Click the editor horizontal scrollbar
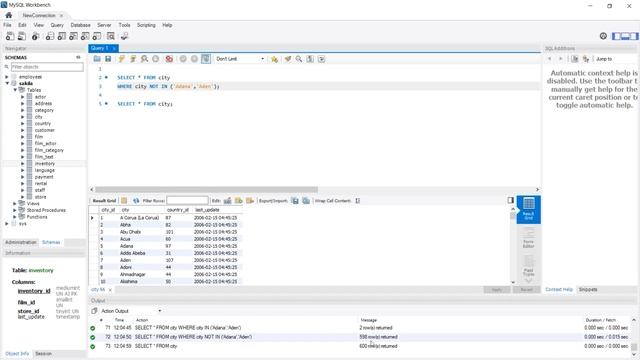The image size is (640, 360). click(206, 189)
